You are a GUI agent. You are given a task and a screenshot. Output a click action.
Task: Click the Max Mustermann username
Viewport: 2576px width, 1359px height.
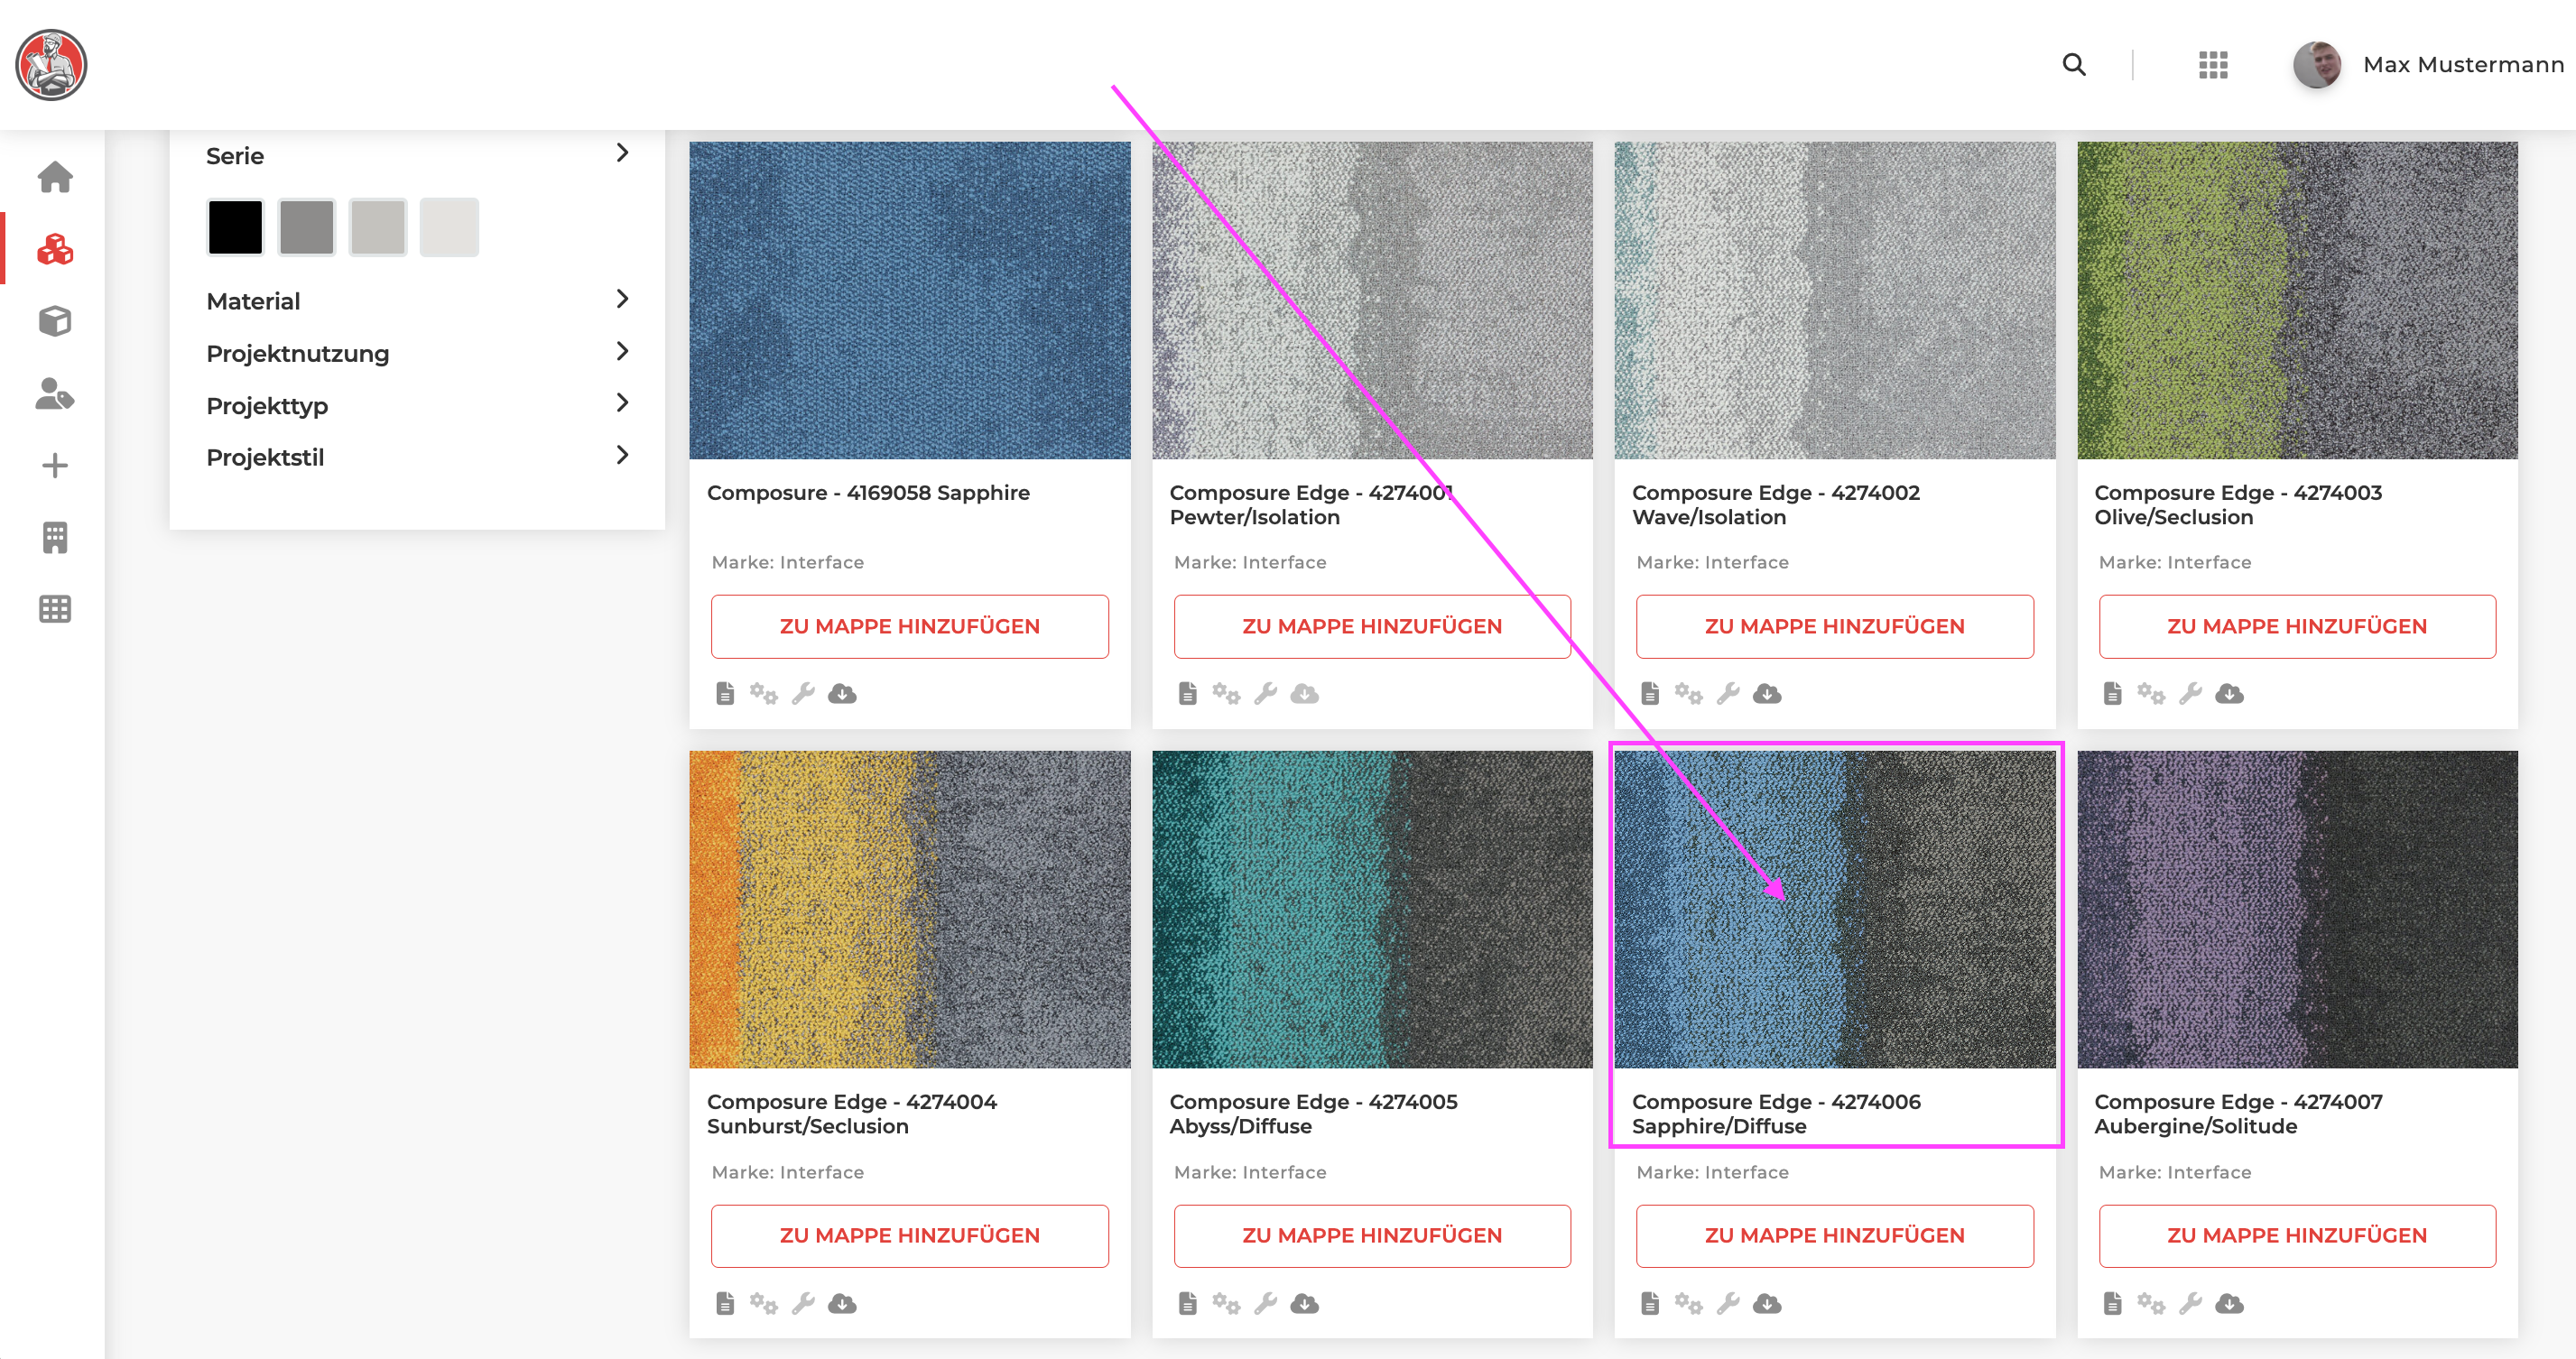(x=2463, y=65)
